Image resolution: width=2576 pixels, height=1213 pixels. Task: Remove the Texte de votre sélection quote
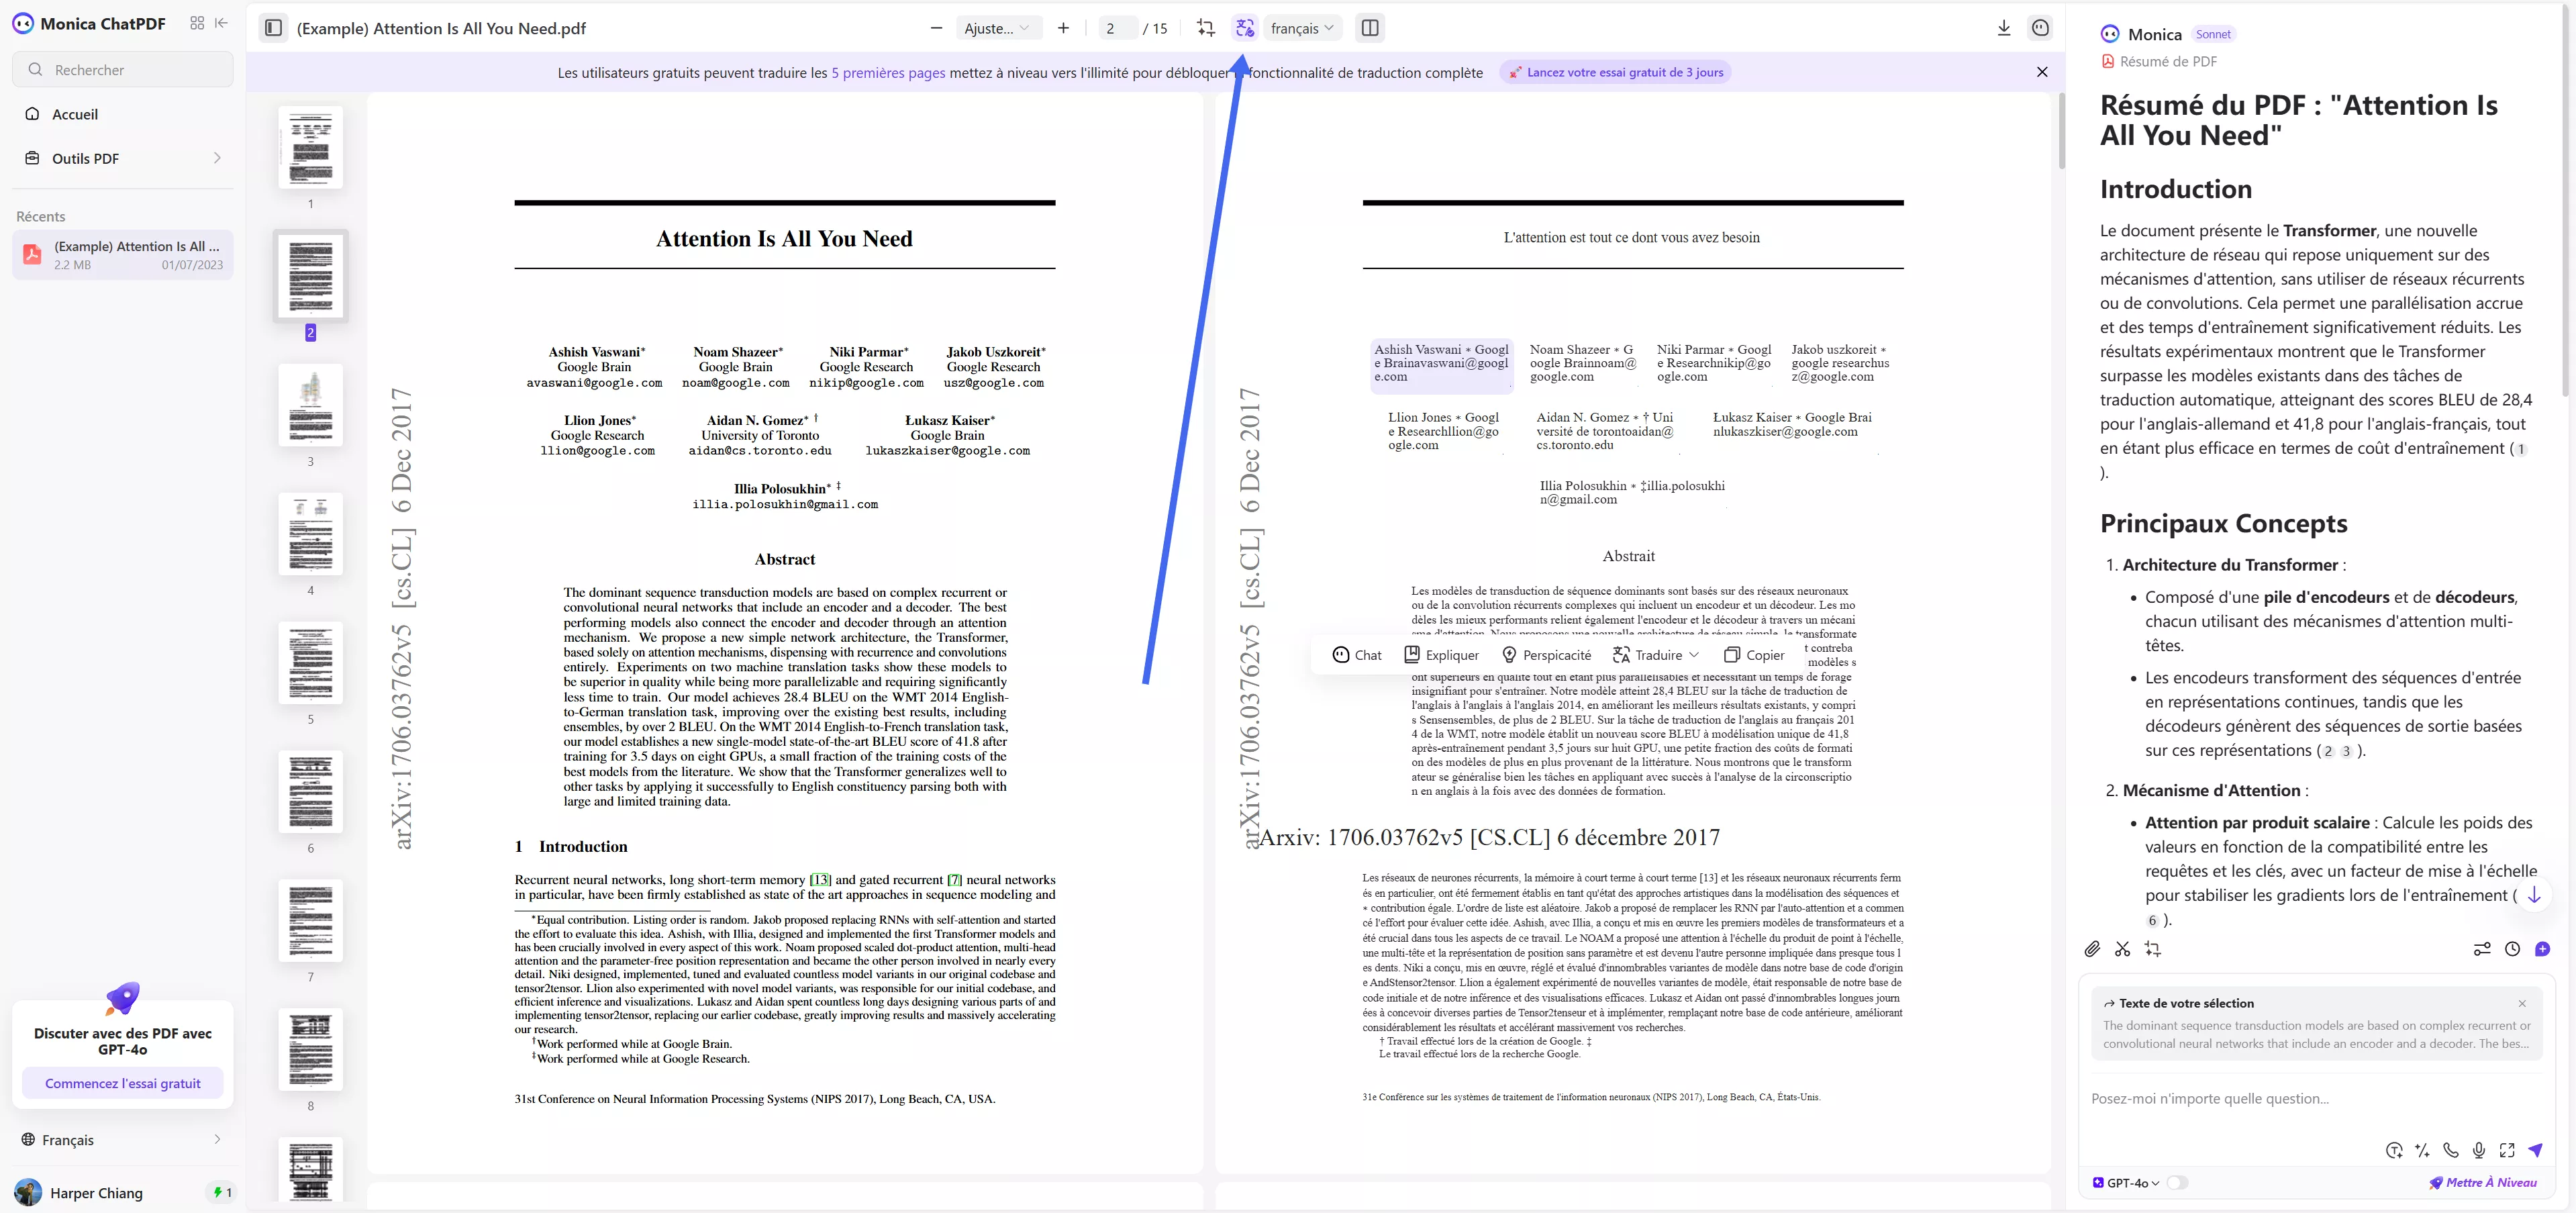[2522, 1003]
